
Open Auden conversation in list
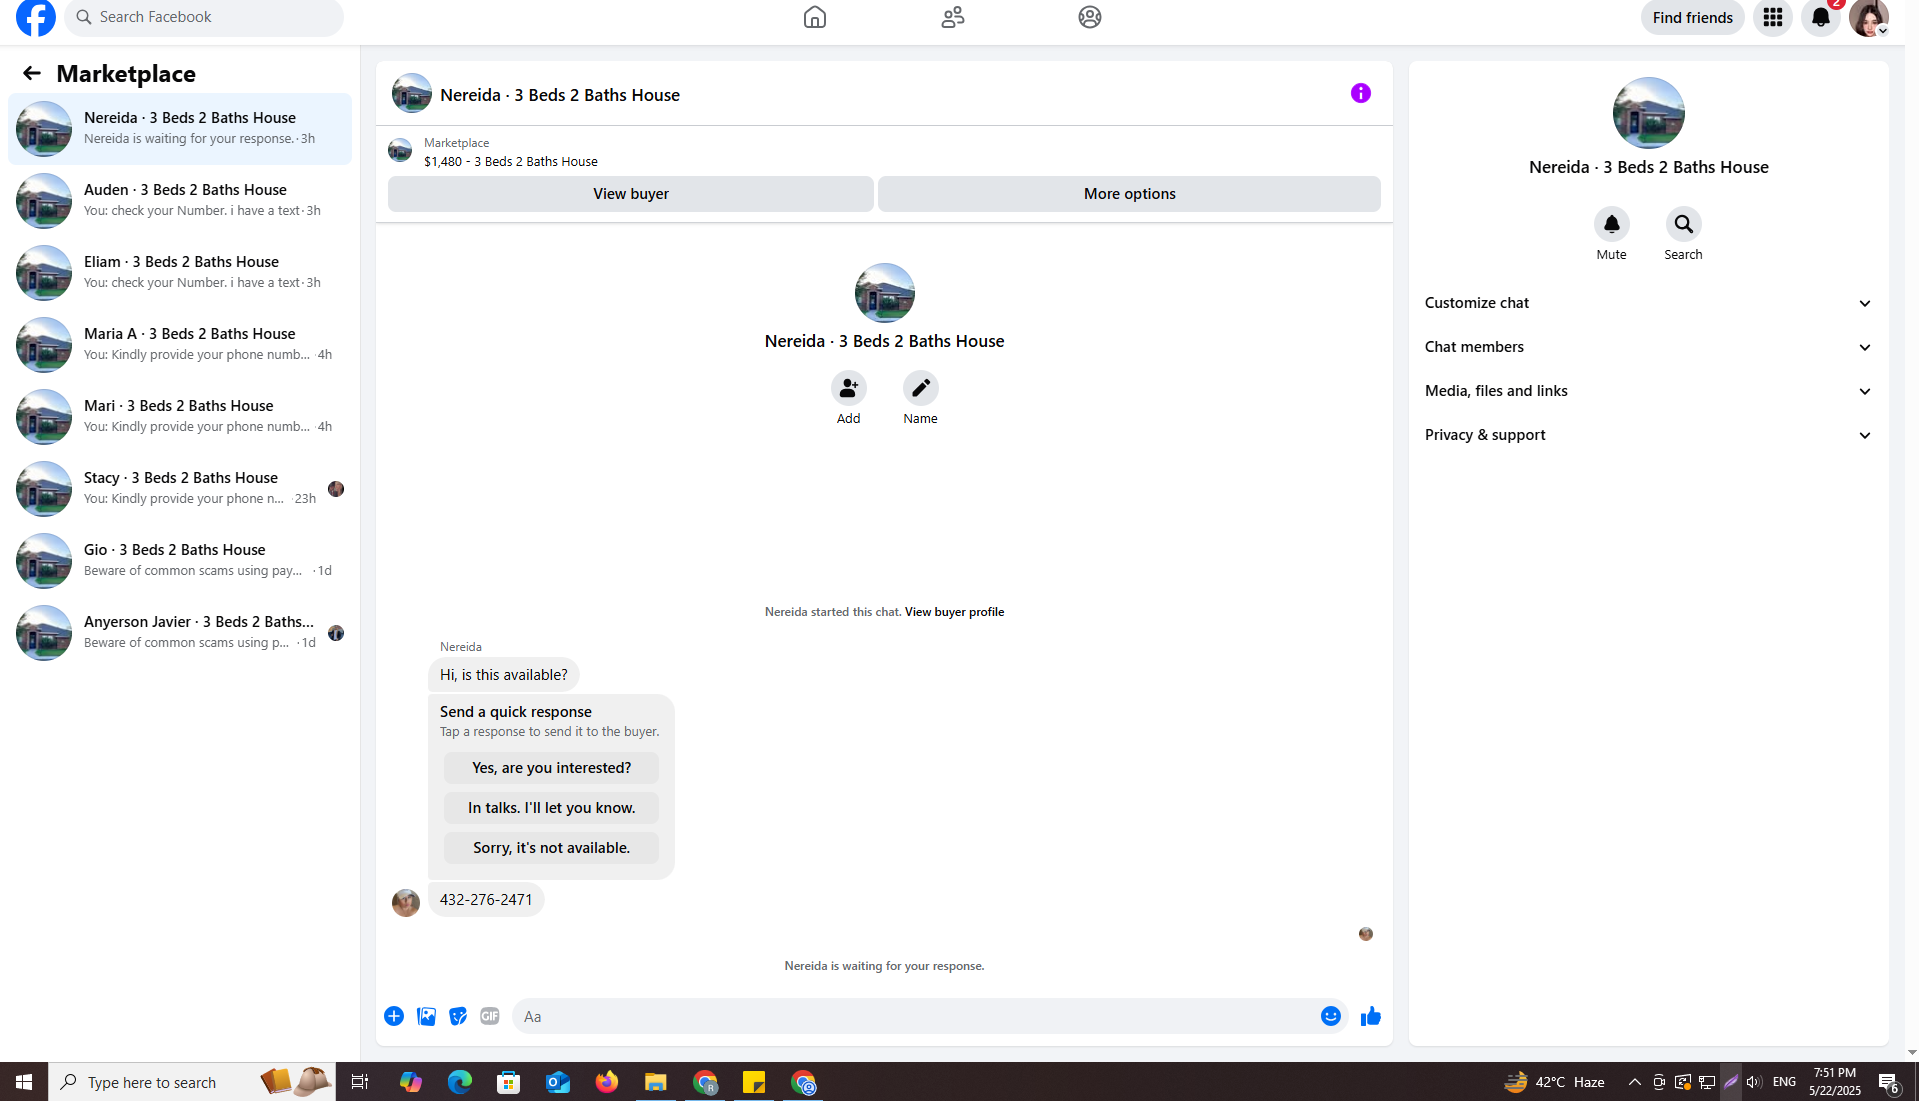(180, 201)
